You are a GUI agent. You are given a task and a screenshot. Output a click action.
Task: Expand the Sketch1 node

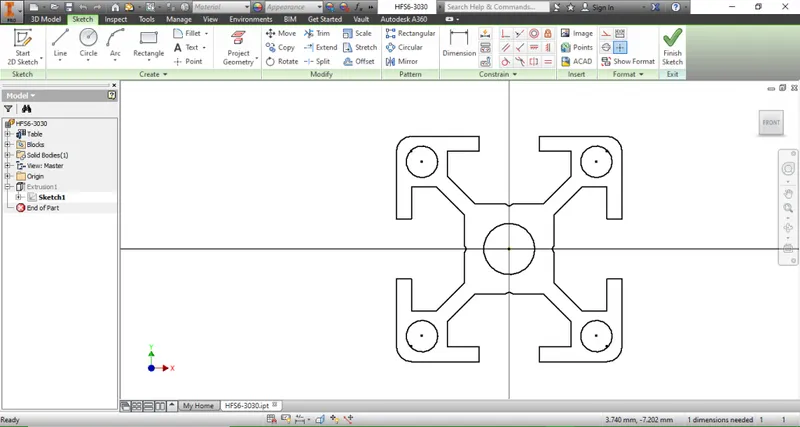[18, 197]
